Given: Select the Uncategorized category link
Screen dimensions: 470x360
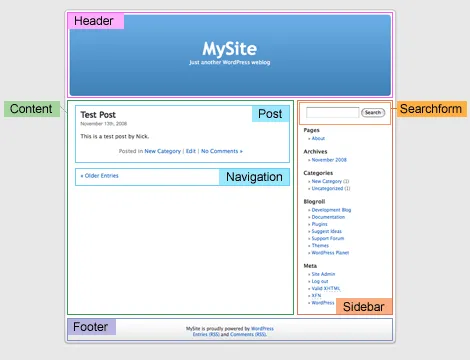Looking at the screenshot, I should 327,188.
